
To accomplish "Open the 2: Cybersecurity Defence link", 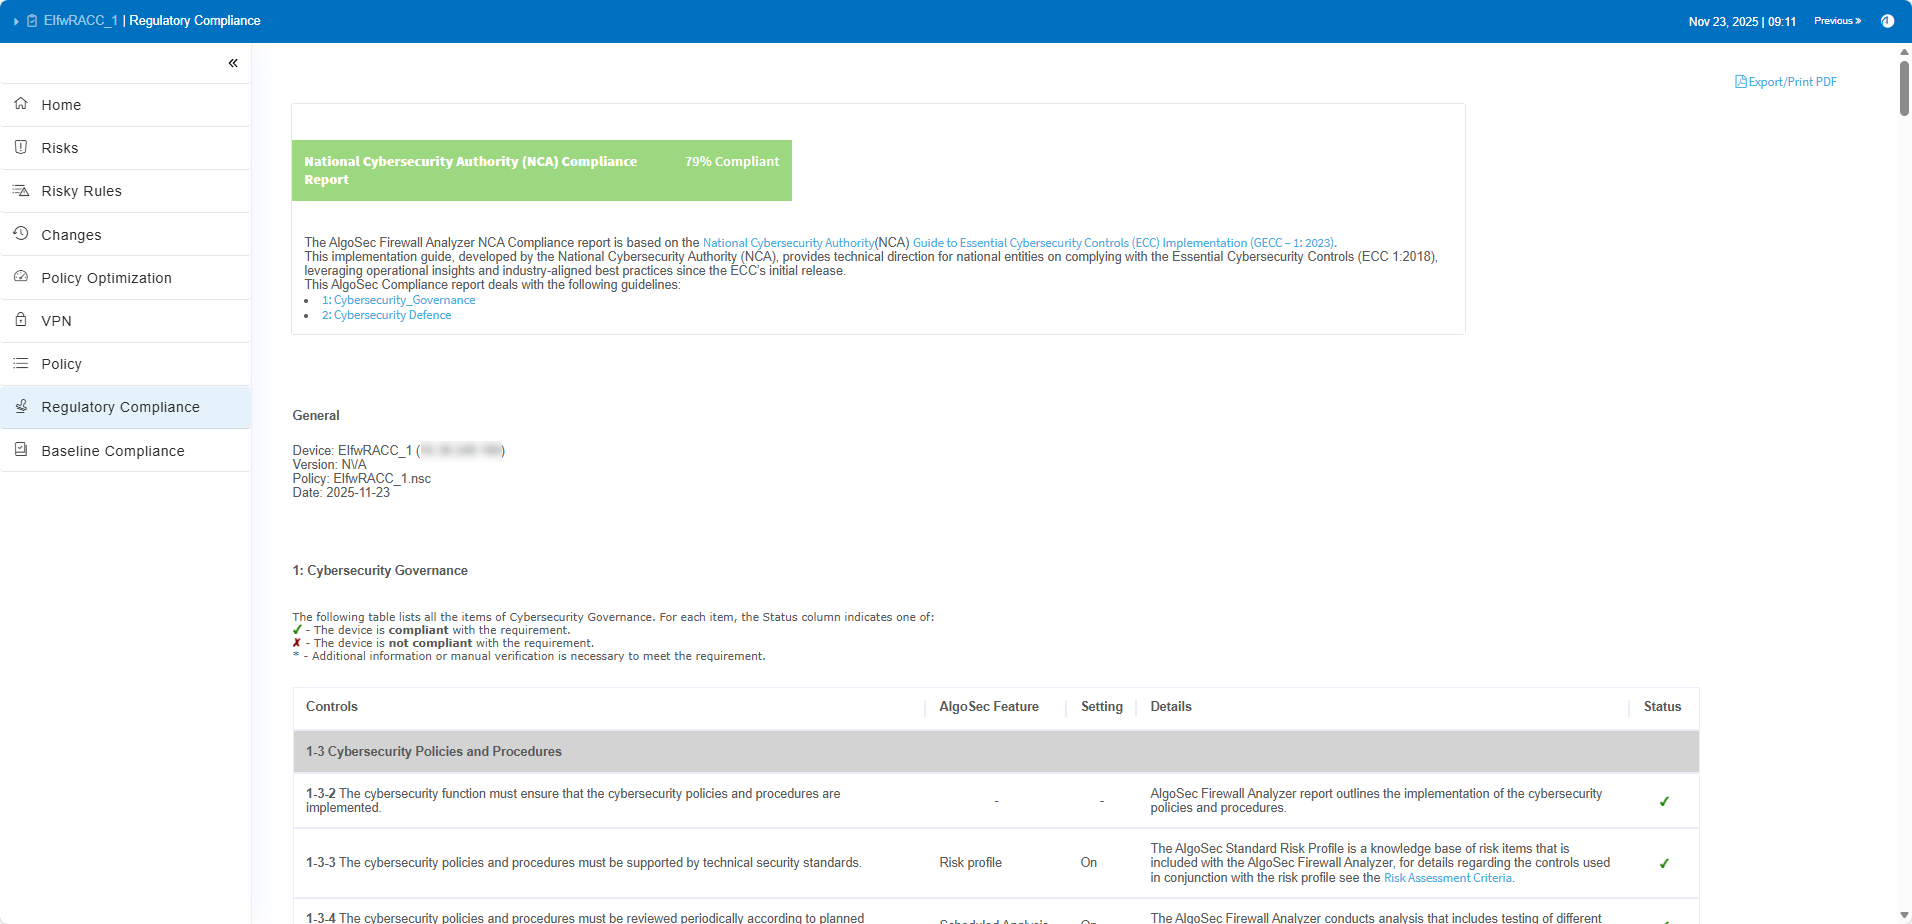I will 386,315.
